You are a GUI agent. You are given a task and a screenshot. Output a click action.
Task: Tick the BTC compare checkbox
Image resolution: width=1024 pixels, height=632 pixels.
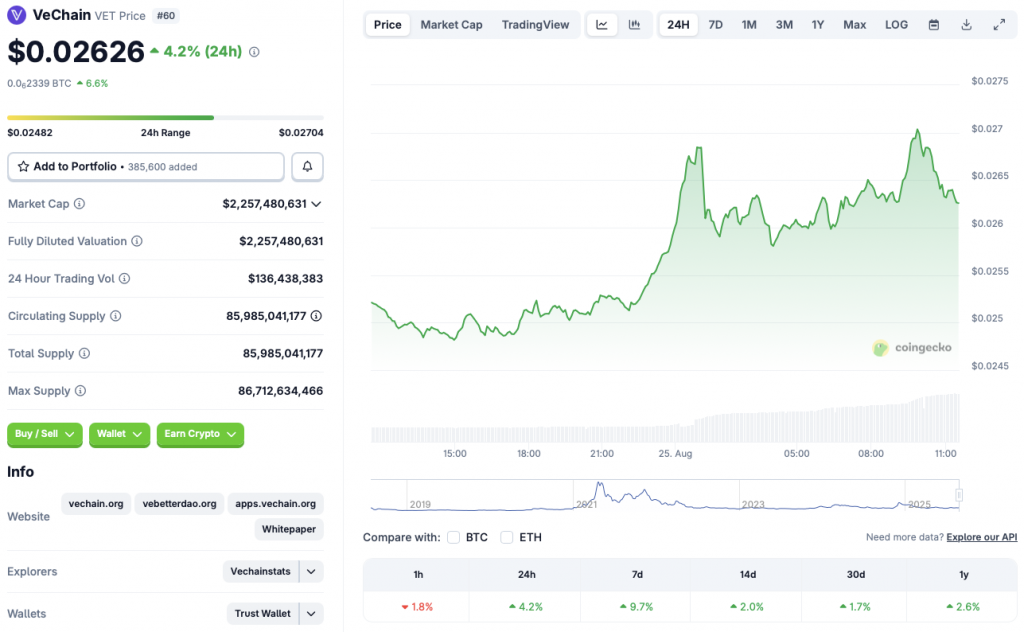(x=453, y=537)
